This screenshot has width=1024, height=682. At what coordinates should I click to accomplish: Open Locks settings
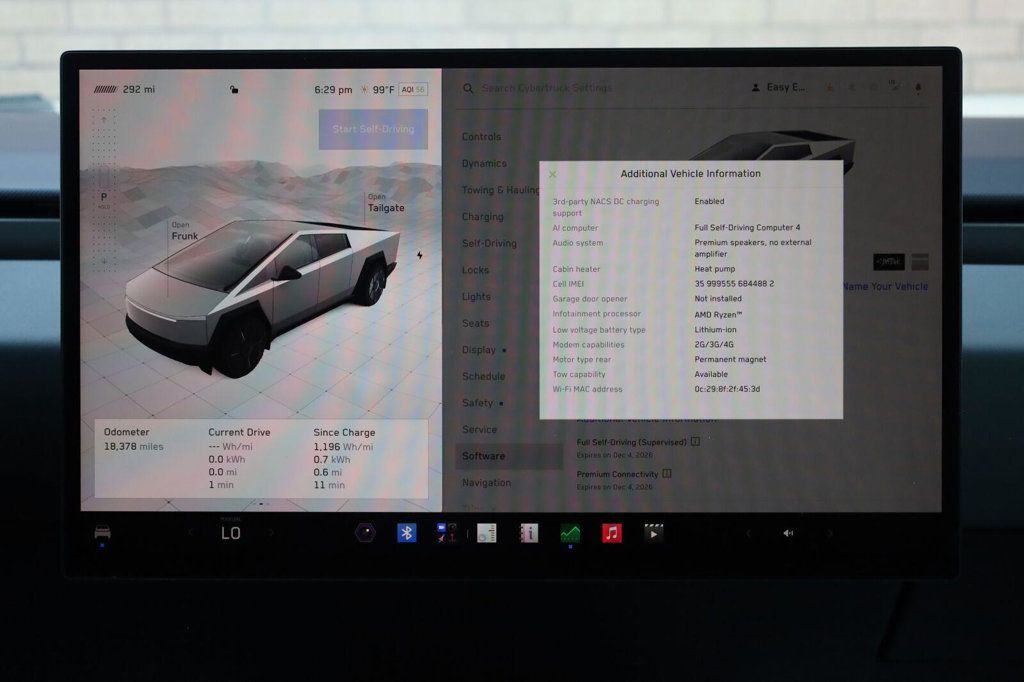pos(475,270)
